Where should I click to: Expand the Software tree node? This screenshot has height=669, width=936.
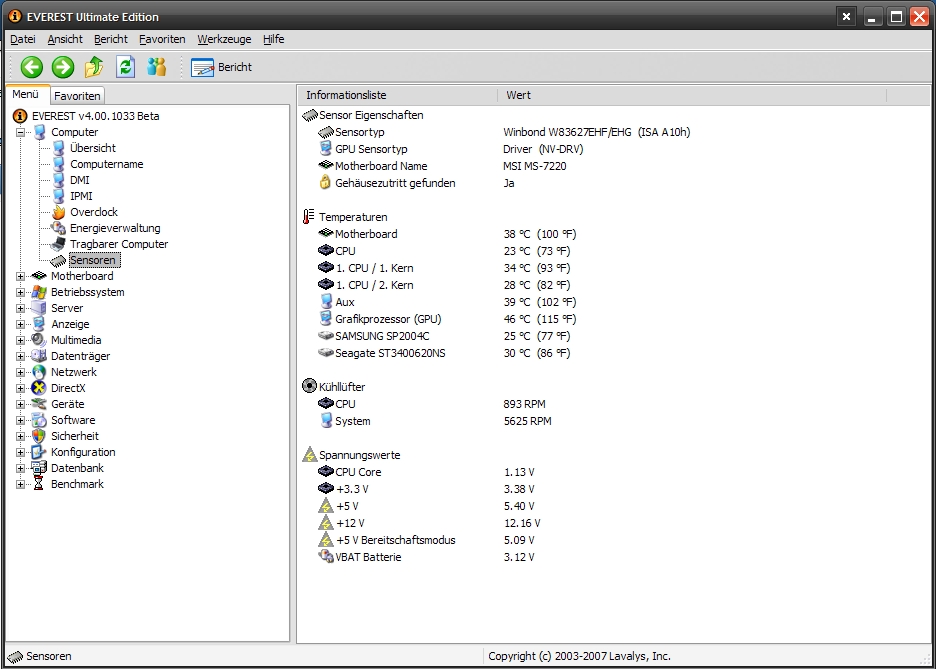(20, 421)
